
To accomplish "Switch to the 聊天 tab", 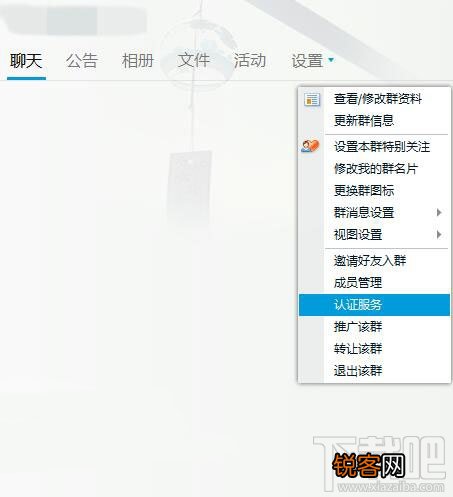I will coord(26,61).
